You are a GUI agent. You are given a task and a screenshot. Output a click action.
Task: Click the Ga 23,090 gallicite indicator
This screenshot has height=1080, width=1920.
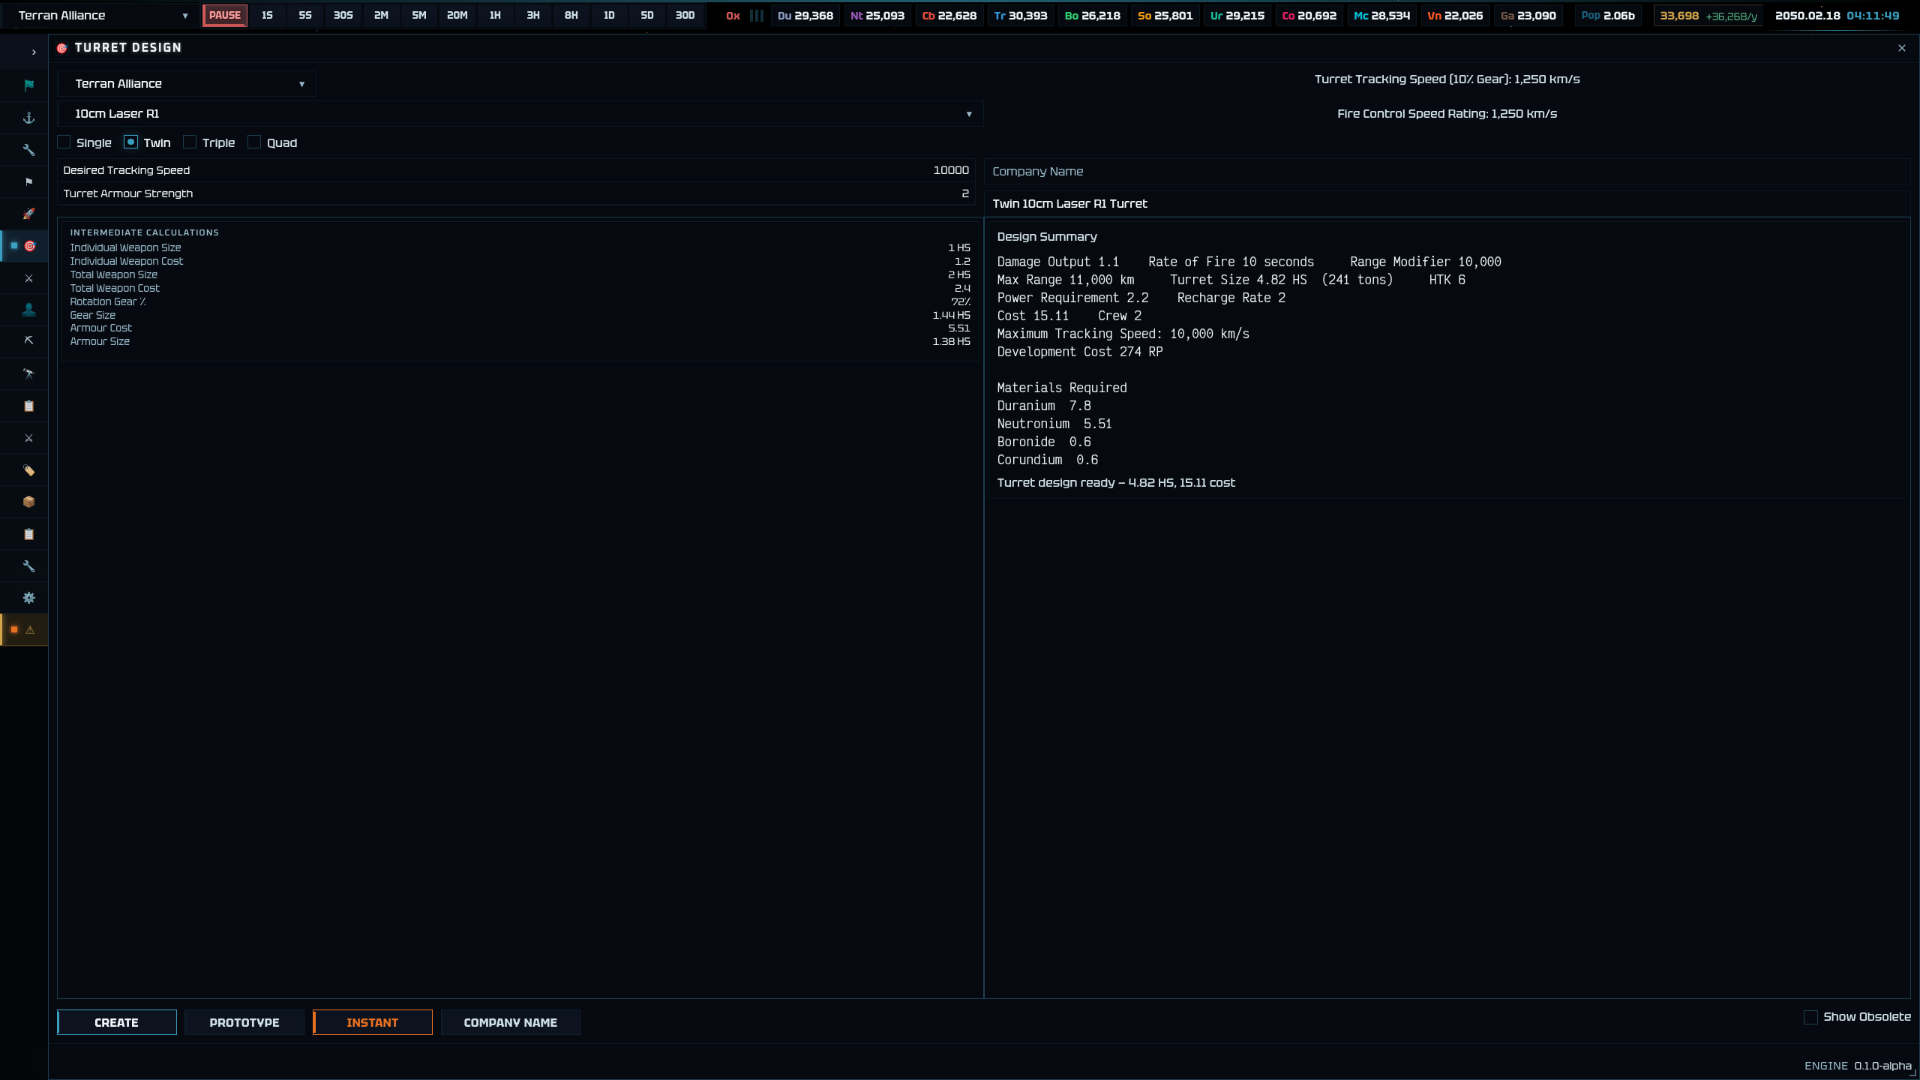click(x=1529, y=16)
